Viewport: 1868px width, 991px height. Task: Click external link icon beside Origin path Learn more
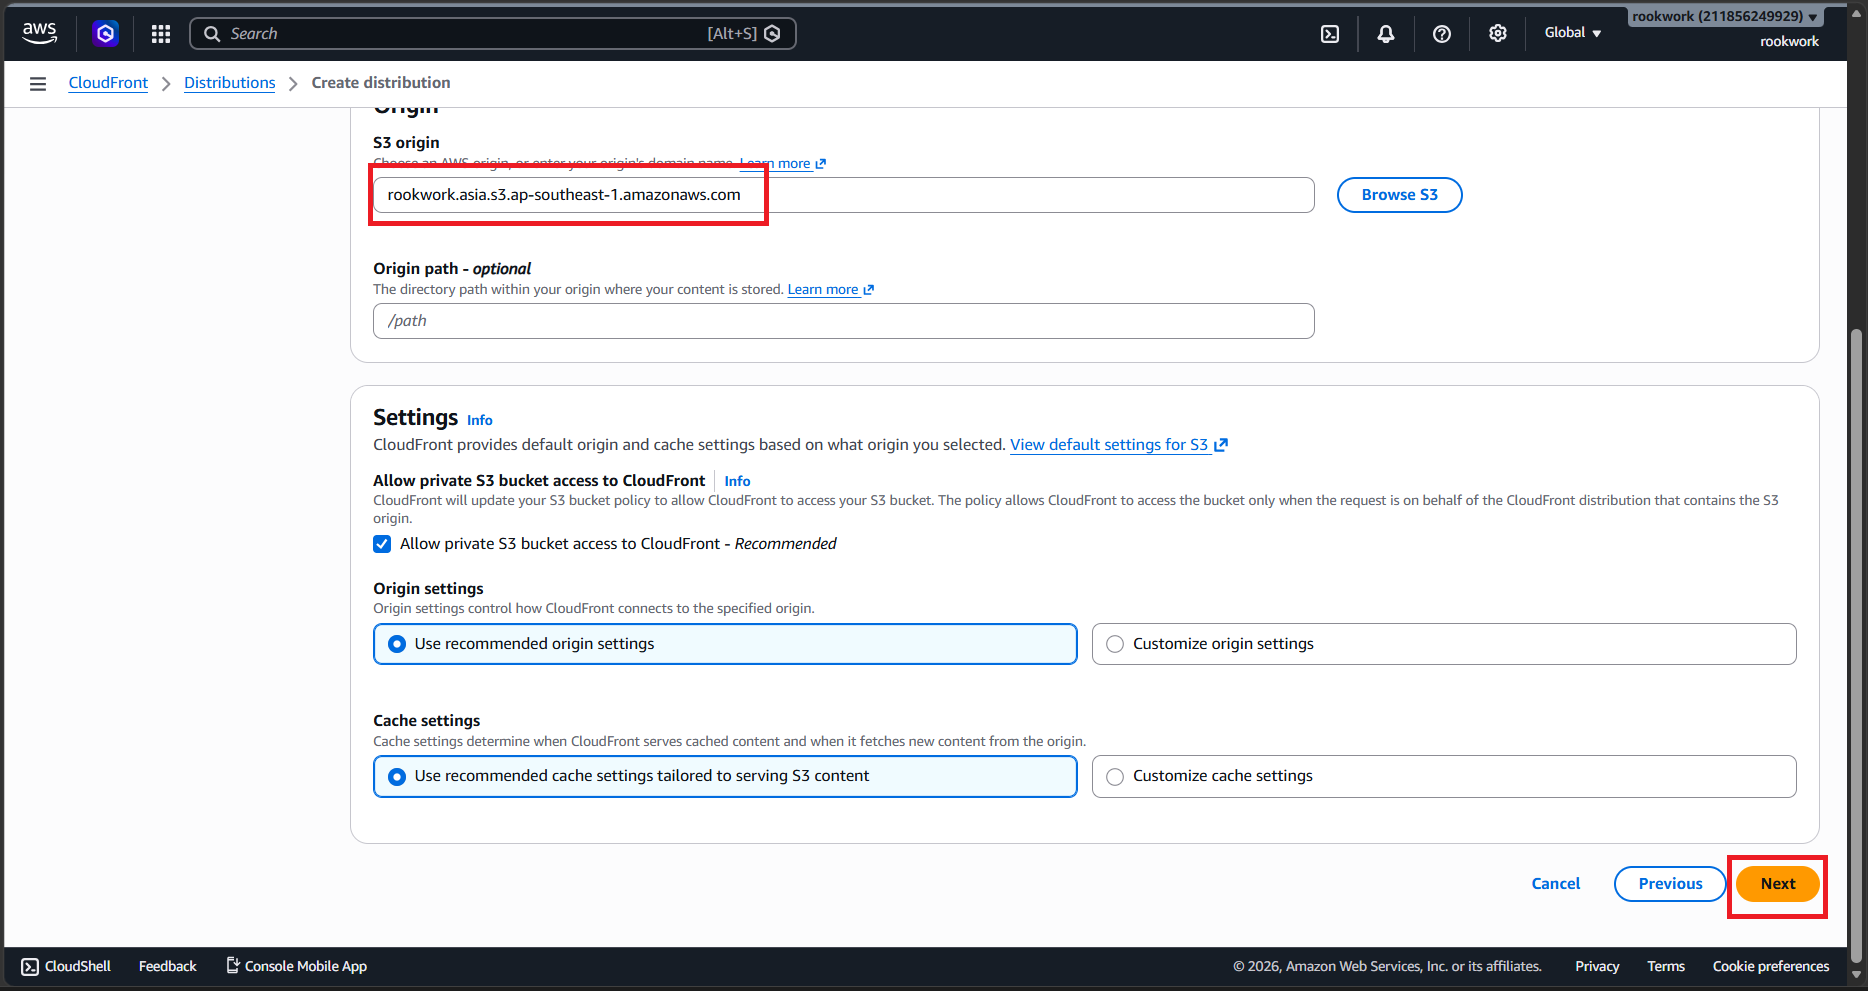(x=869, y=290)
